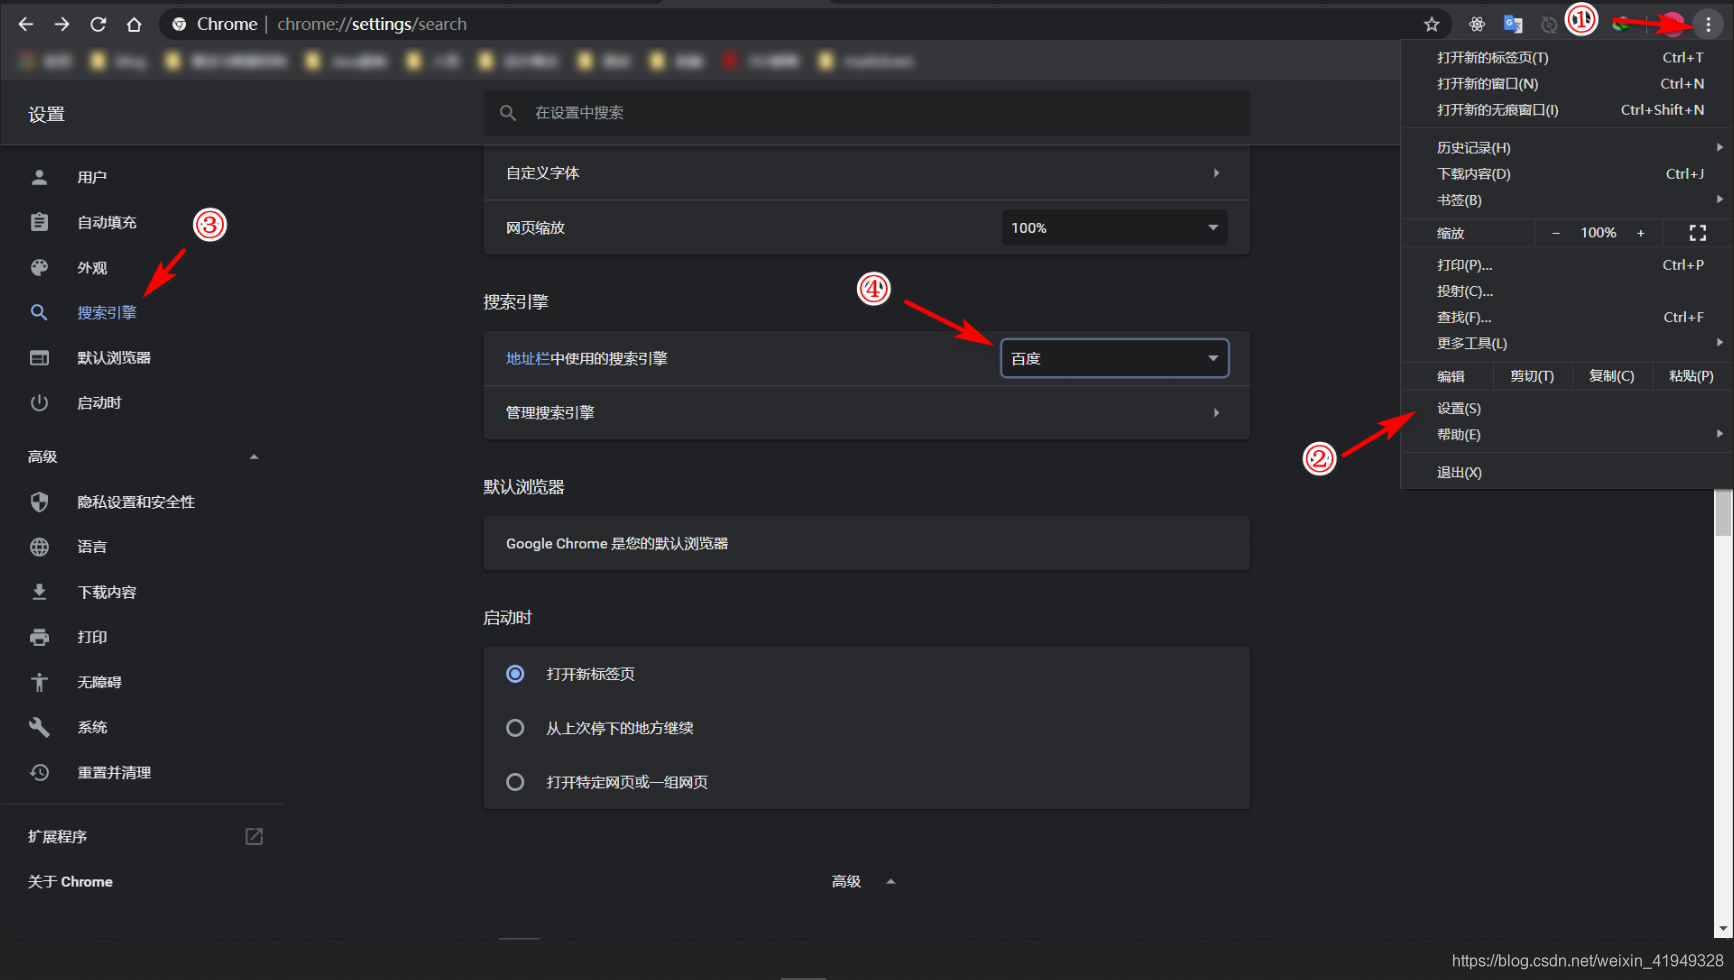Go forward with the browser forward arrow
The height and width of the screenshot is (980, 1734).
coord(62,24)
